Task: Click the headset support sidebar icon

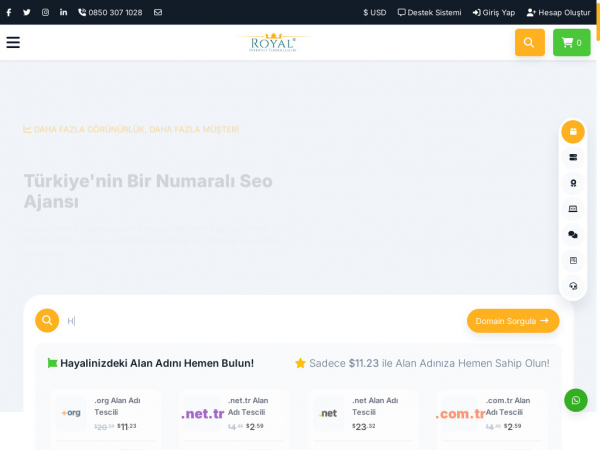Action: [x=573, y=285]
